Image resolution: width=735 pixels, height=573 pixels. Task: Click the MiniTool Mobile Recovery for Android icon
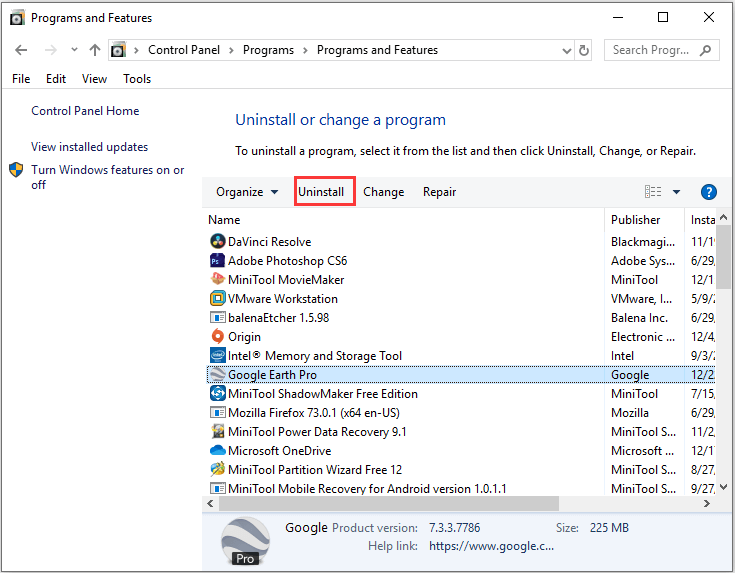(218, 489)
